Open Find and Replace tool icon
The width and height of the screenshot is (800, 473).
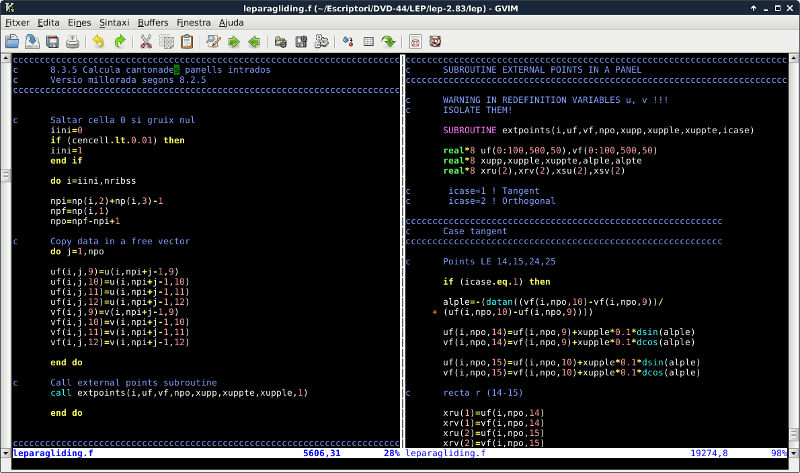click(x=213, y=41)
